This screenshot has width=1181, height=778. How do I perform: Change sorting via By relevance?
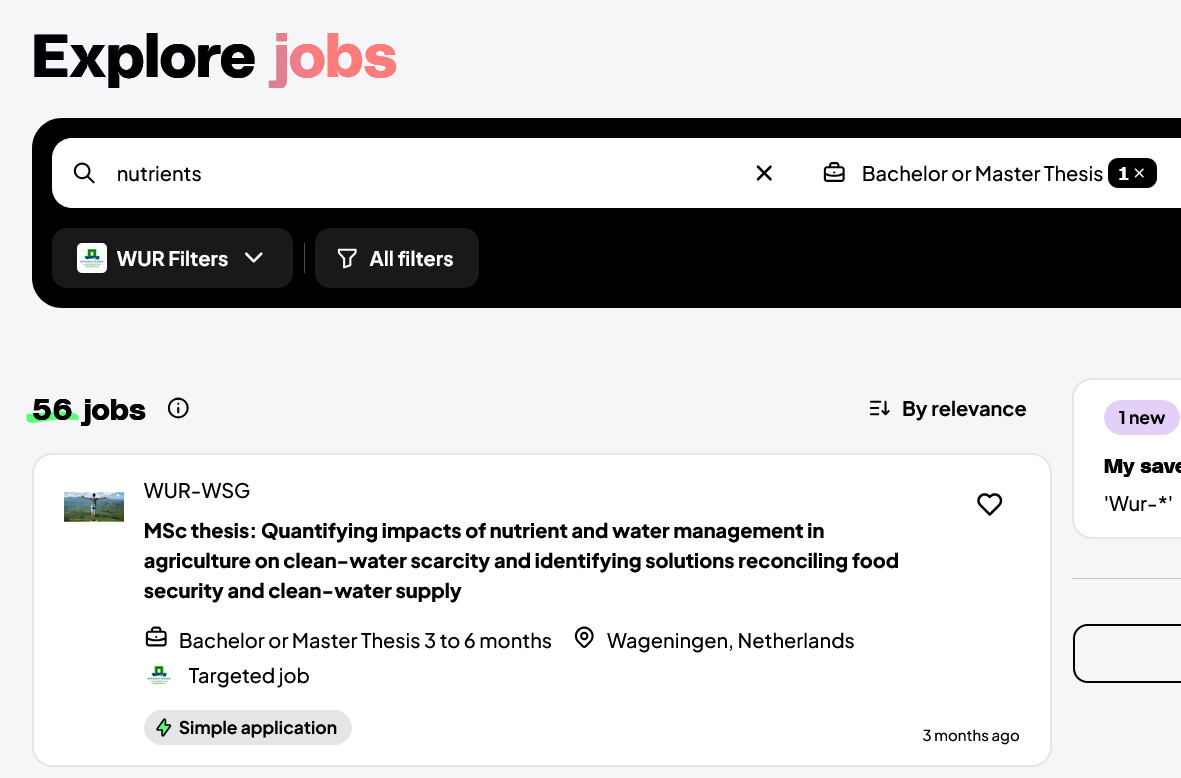click(x=949, y=408)
